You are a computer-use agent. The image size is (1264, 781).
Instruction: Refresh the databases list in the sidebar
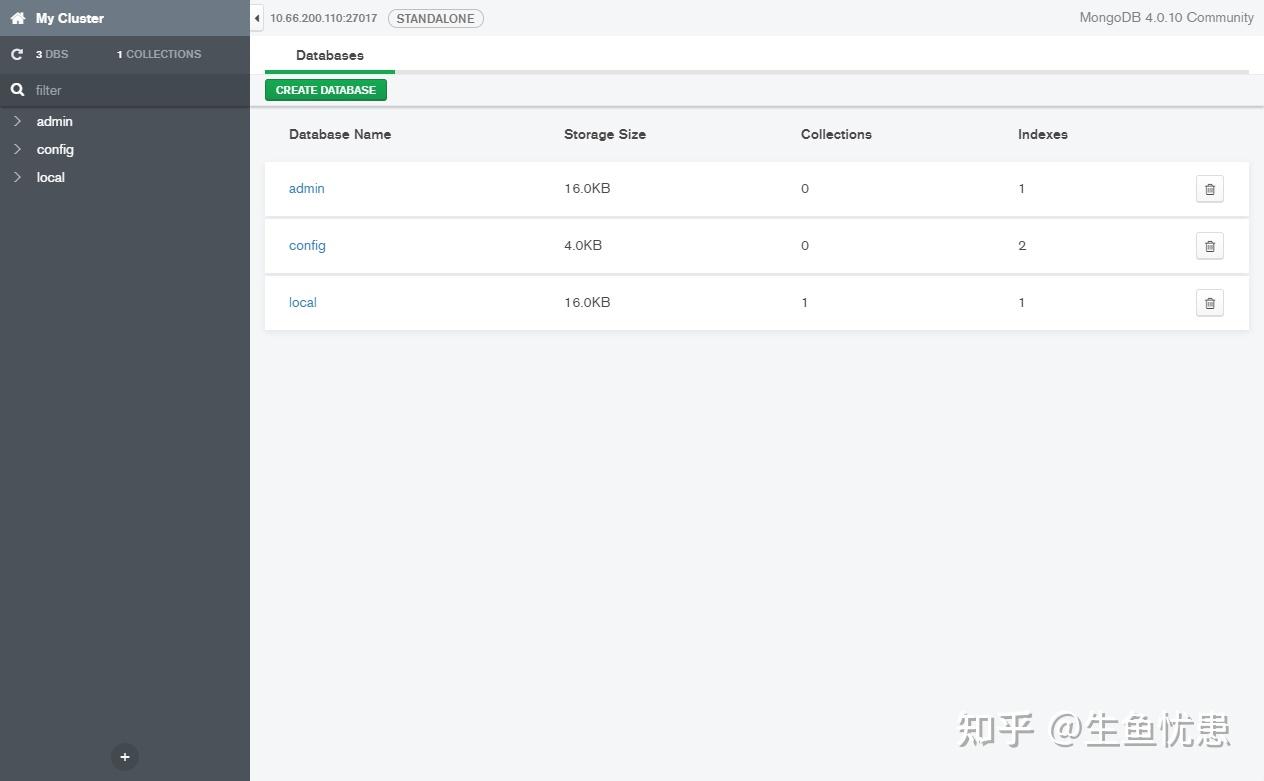(16, 54)
